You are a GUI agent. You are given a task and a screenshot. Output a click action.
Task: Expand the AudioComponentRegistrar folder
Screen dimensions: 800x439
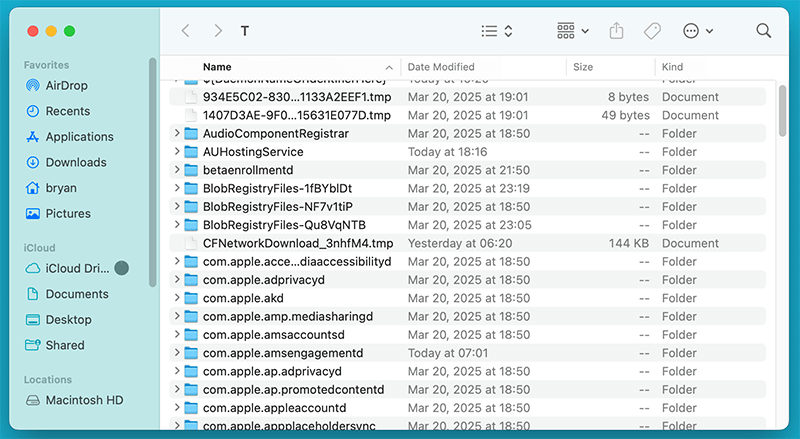click(x=177, y=133)
